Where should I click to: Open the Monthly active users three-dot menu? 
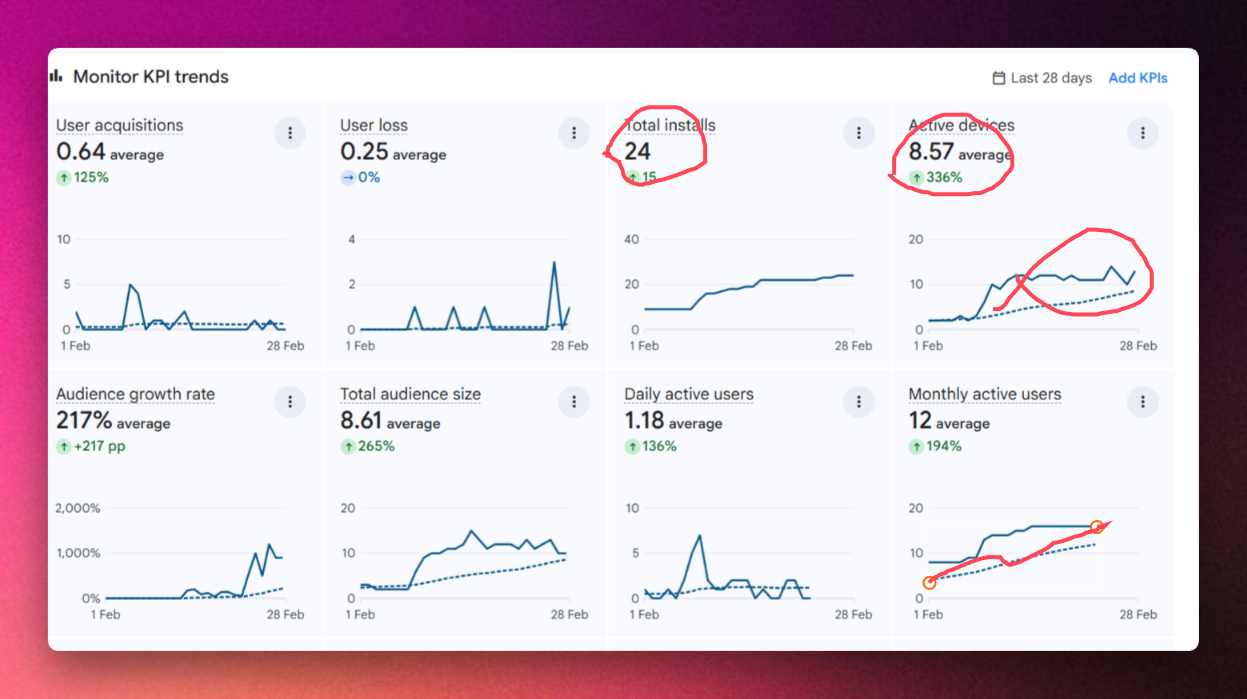click(1142, 402)
